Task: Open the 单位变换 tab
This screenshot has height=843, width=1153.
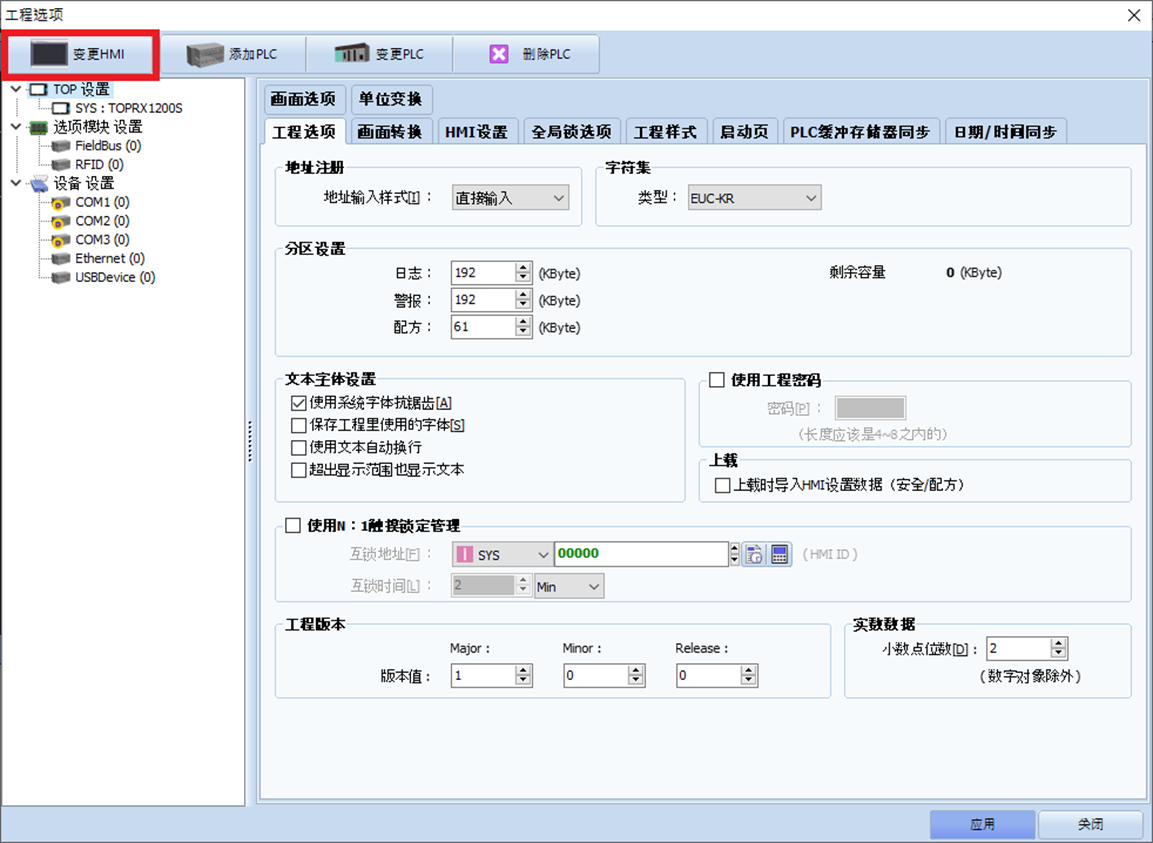Action: (x=390, y=99)
